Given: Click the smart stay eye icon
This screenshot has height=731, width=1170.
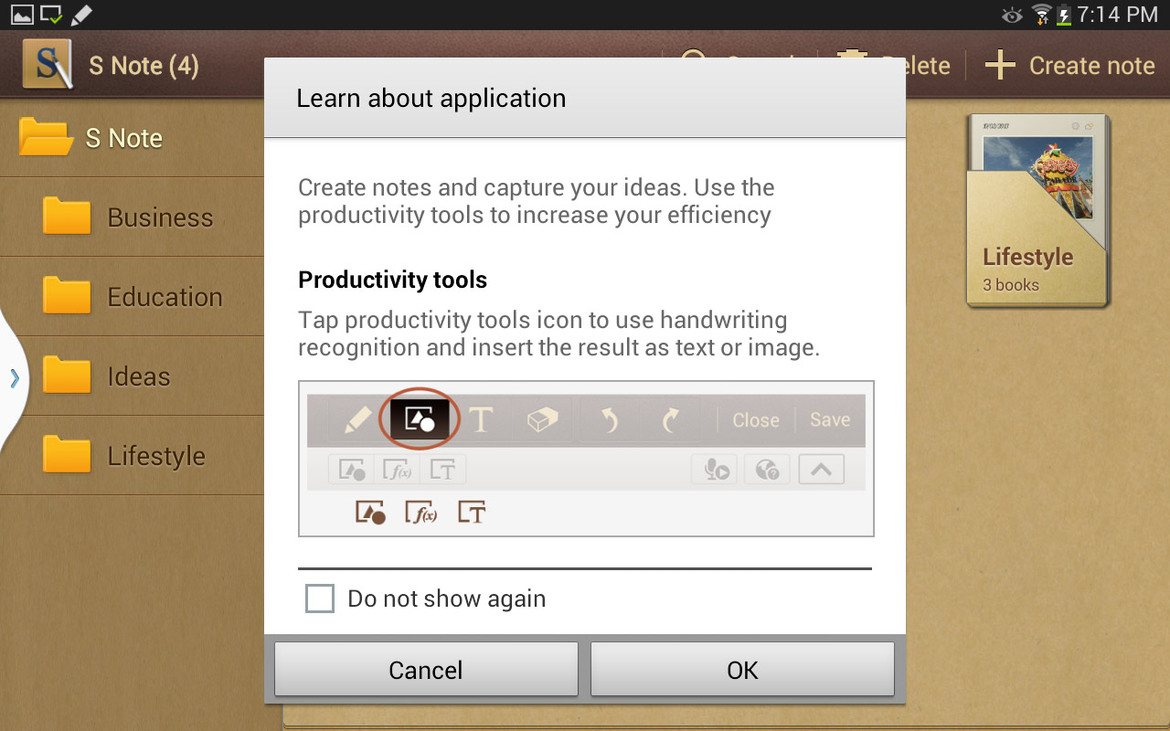Looking at the screenshot, I should (x=1012, y=14).
